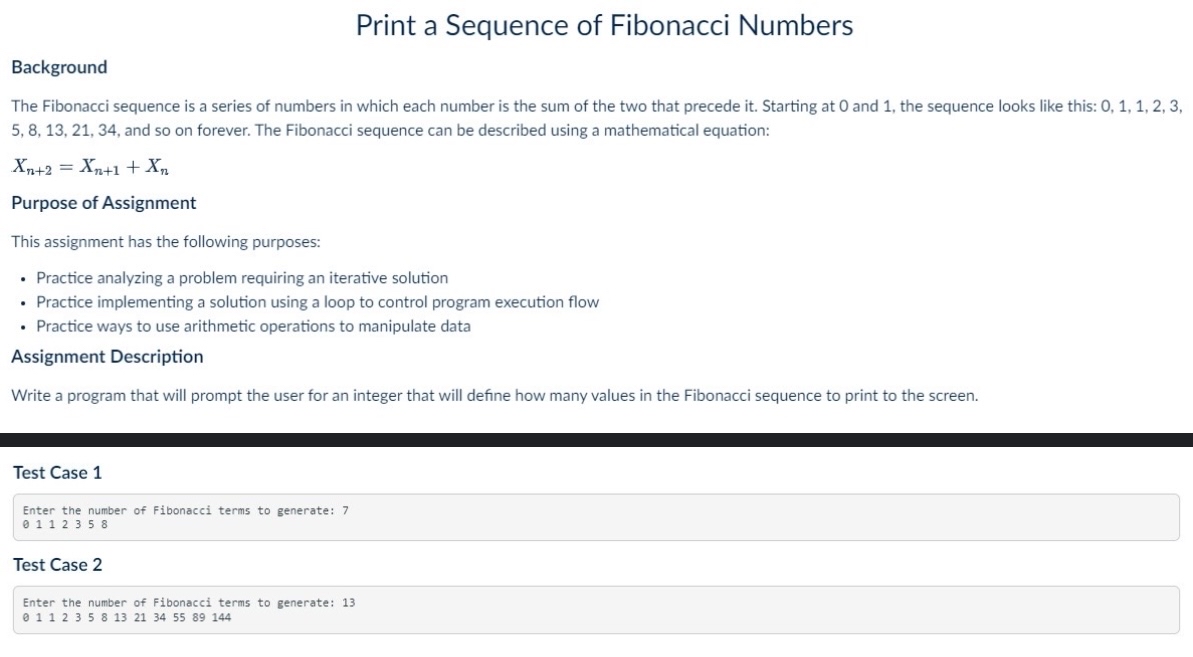
Task: Select the bullet about using a loop
Action: tap(317, 302)
